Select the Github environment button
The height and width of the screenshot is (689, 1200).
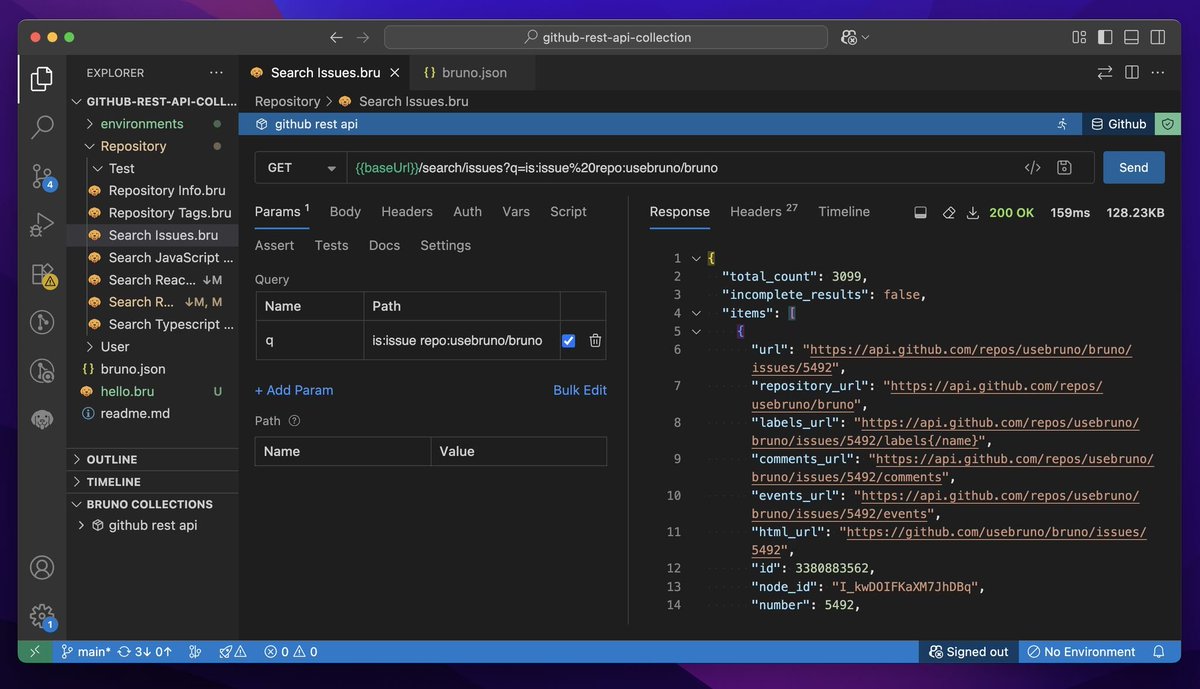1118,124
